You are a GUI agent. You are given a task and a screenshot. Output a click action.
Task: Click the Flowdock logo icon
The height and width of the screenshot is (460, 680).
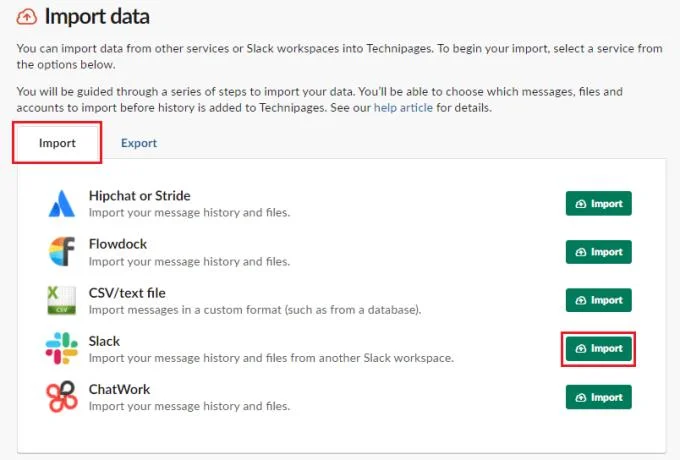pyautogui.click(x=62, y=251)
